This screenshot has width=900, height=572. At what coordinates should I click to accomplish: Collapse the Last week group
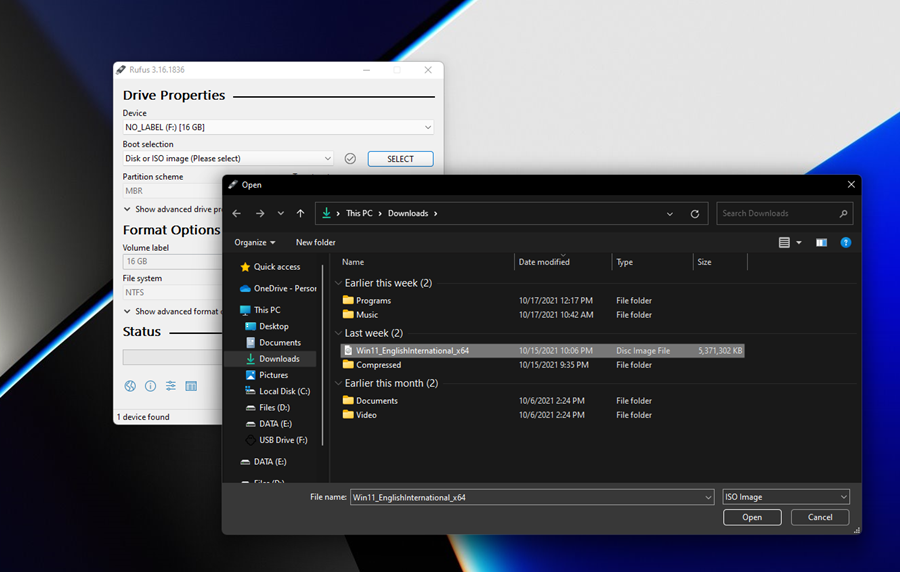pyautogui.click(x=339, y=333)
